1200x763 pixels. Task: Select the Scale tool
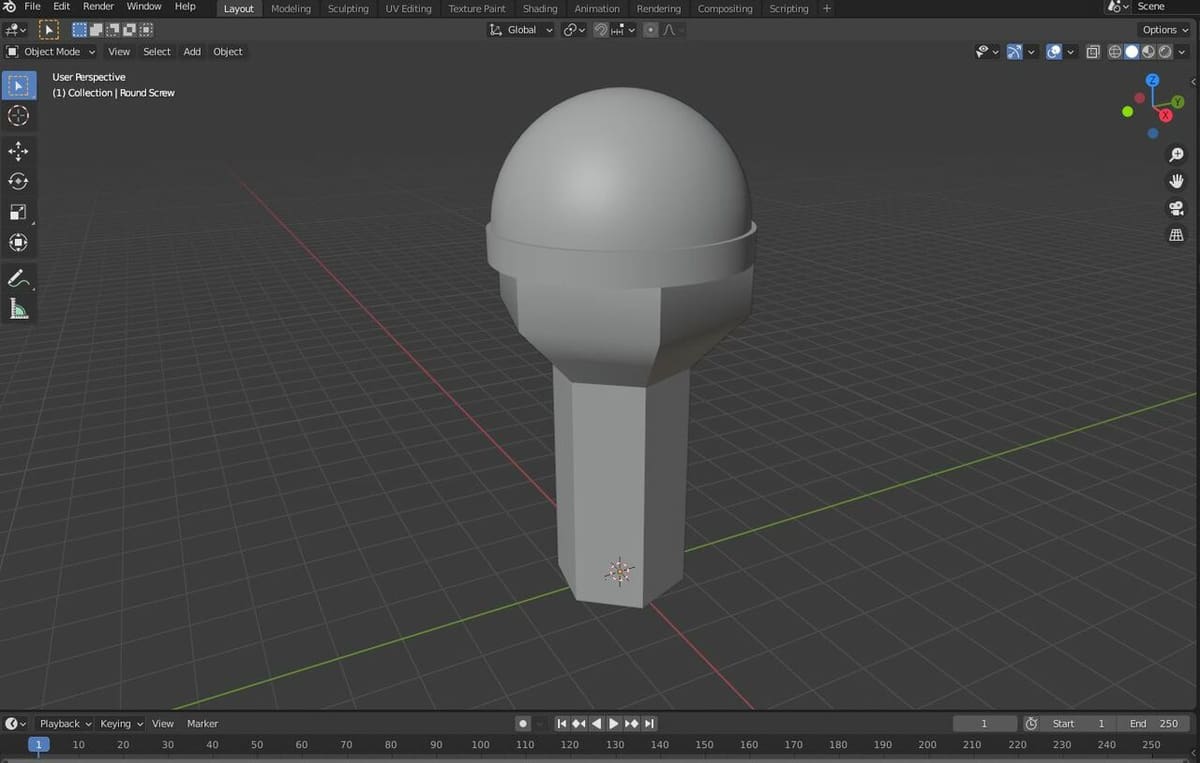tap(20, 212)
